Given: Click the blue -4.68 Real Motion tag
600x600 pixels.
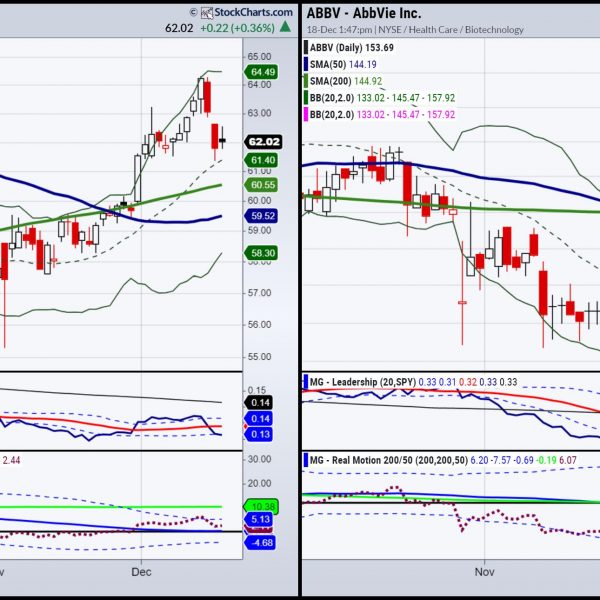Looking at the screenshot, I should point(260,543).
